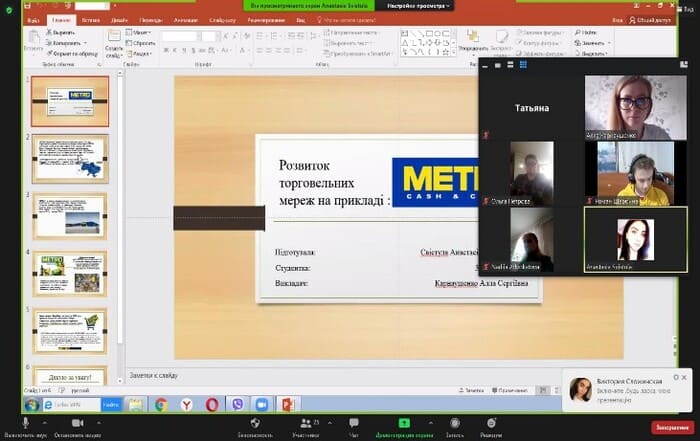Select slide 3 thumbnail

(x=70, y=216)
